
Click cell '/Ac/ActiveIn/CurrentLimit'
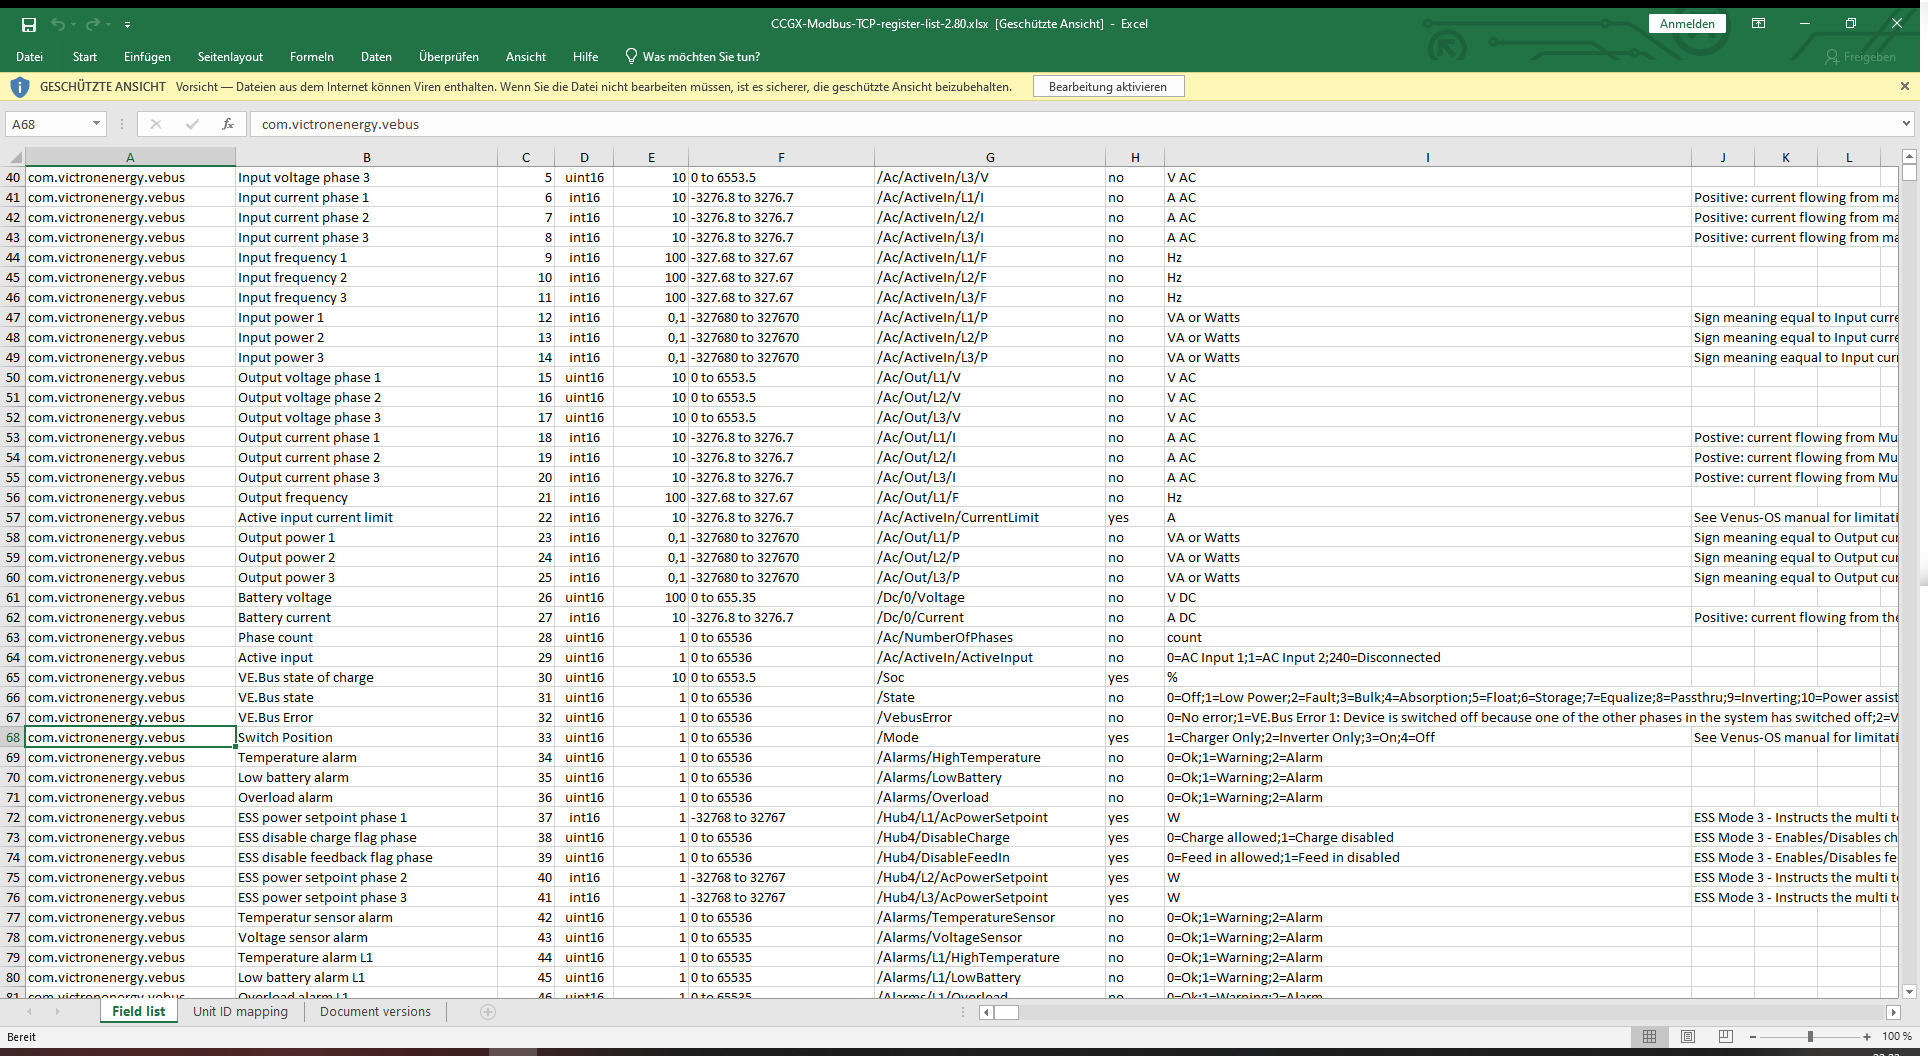(990, 517)
